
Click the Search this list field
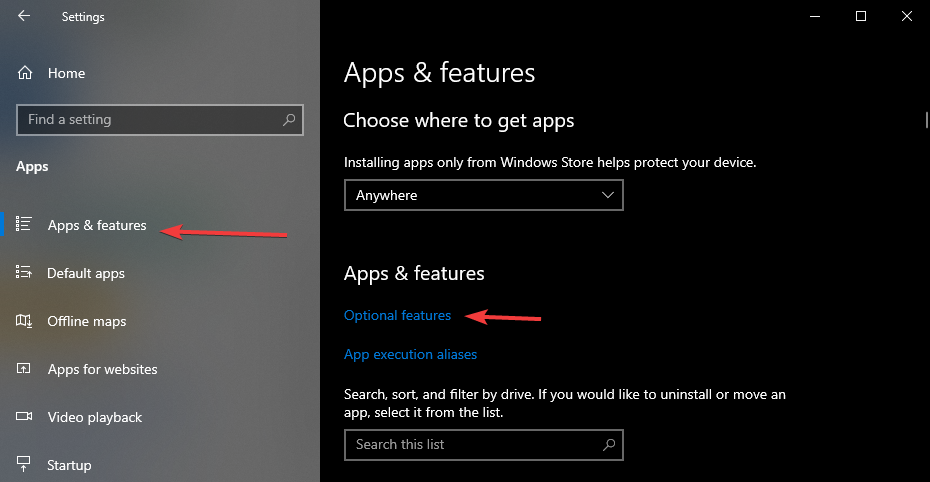pos(483,445)
